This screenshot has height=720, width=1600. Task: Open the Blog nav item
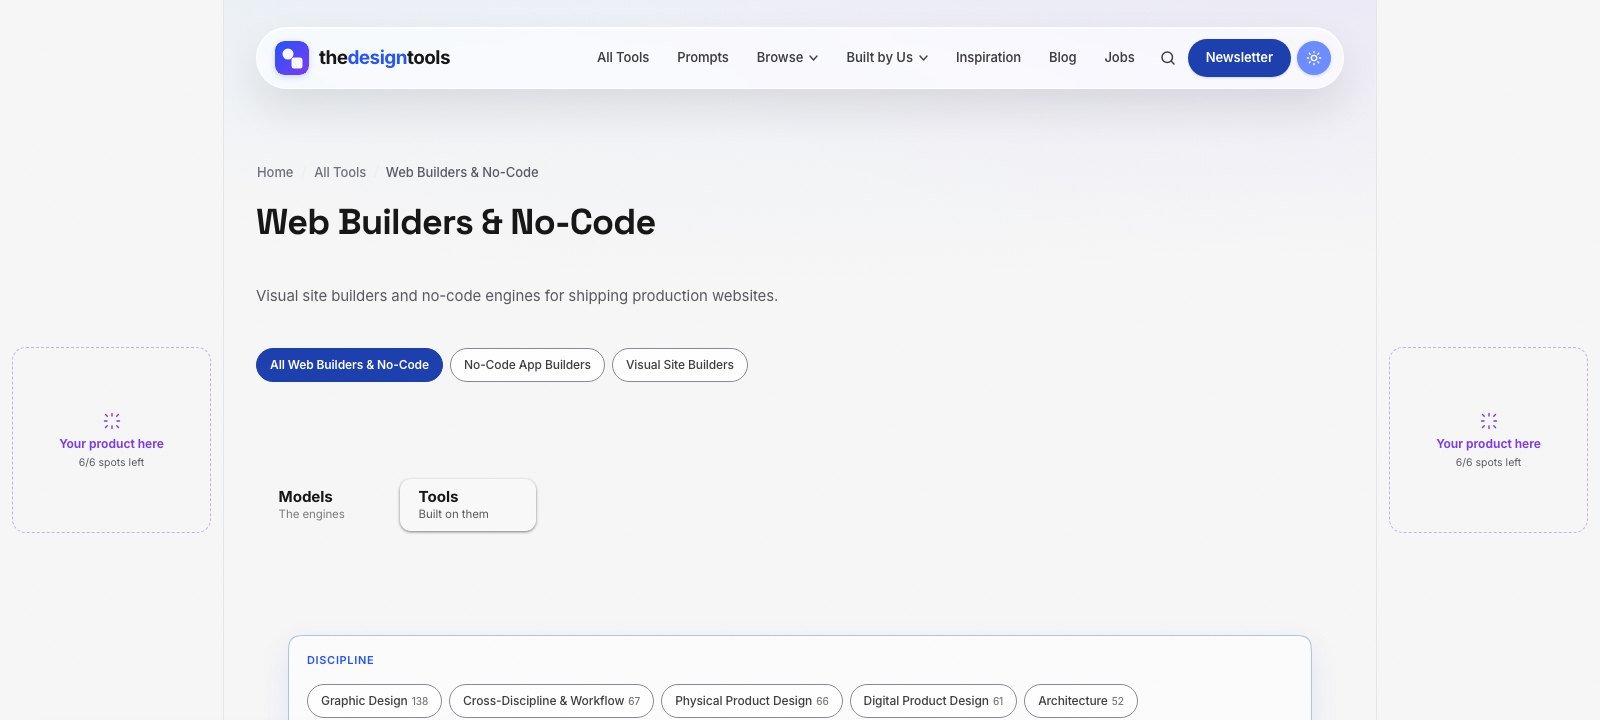1063,58
